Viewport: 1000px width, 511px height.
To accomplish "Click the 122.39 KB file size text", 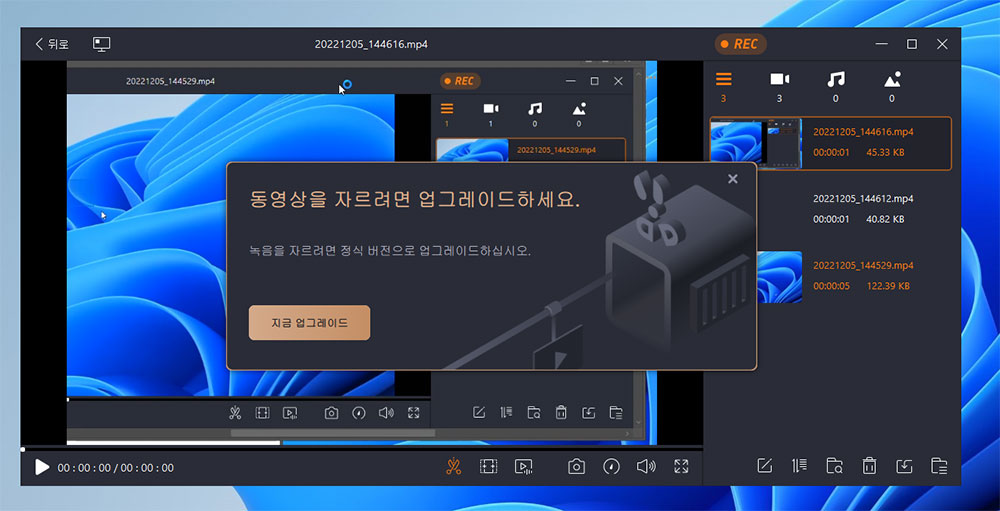I will coord(888,286).
